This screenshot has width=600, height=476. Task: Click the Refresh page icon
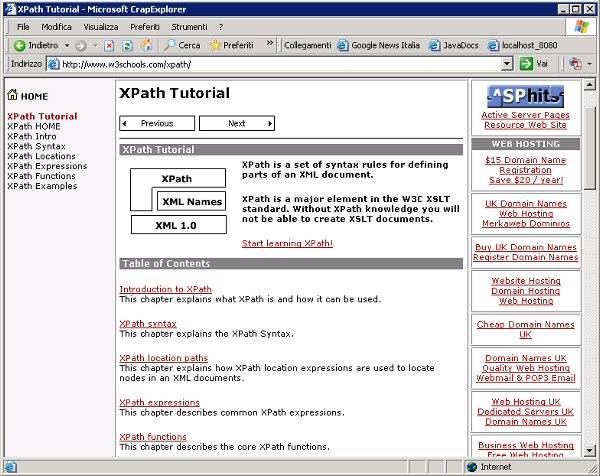(127, 46)
